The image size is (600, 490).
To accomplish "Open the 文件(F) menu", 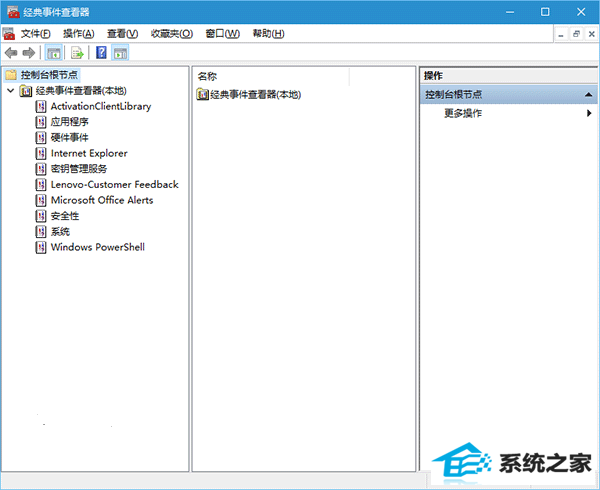I will tap(36, 34).
